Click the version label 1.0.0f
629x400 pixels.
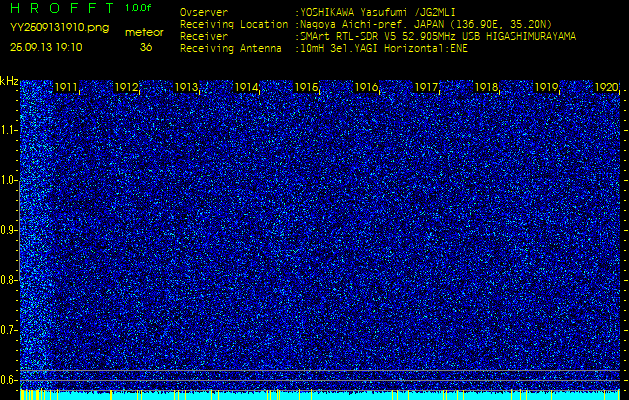(x=138, y=8)
